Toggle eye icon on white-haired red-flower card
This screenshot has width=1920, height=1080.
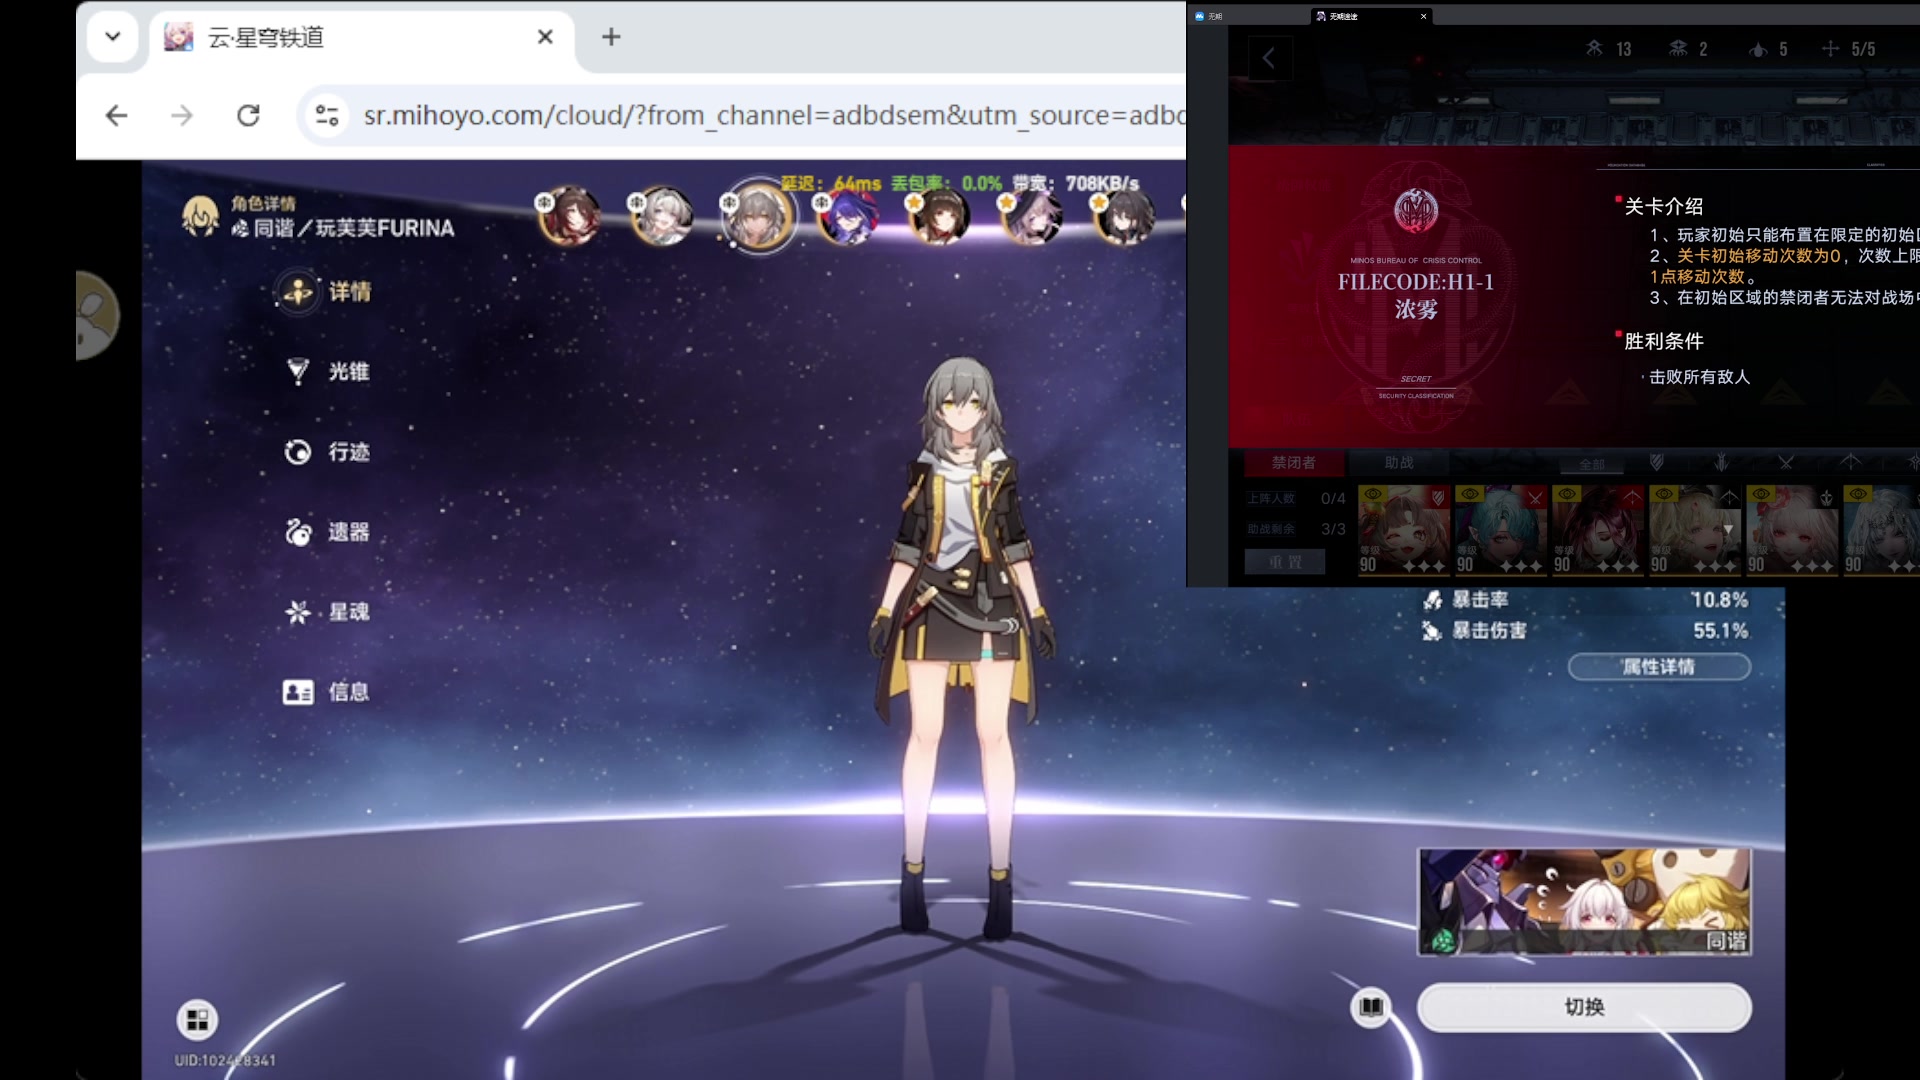[1761, 494]
